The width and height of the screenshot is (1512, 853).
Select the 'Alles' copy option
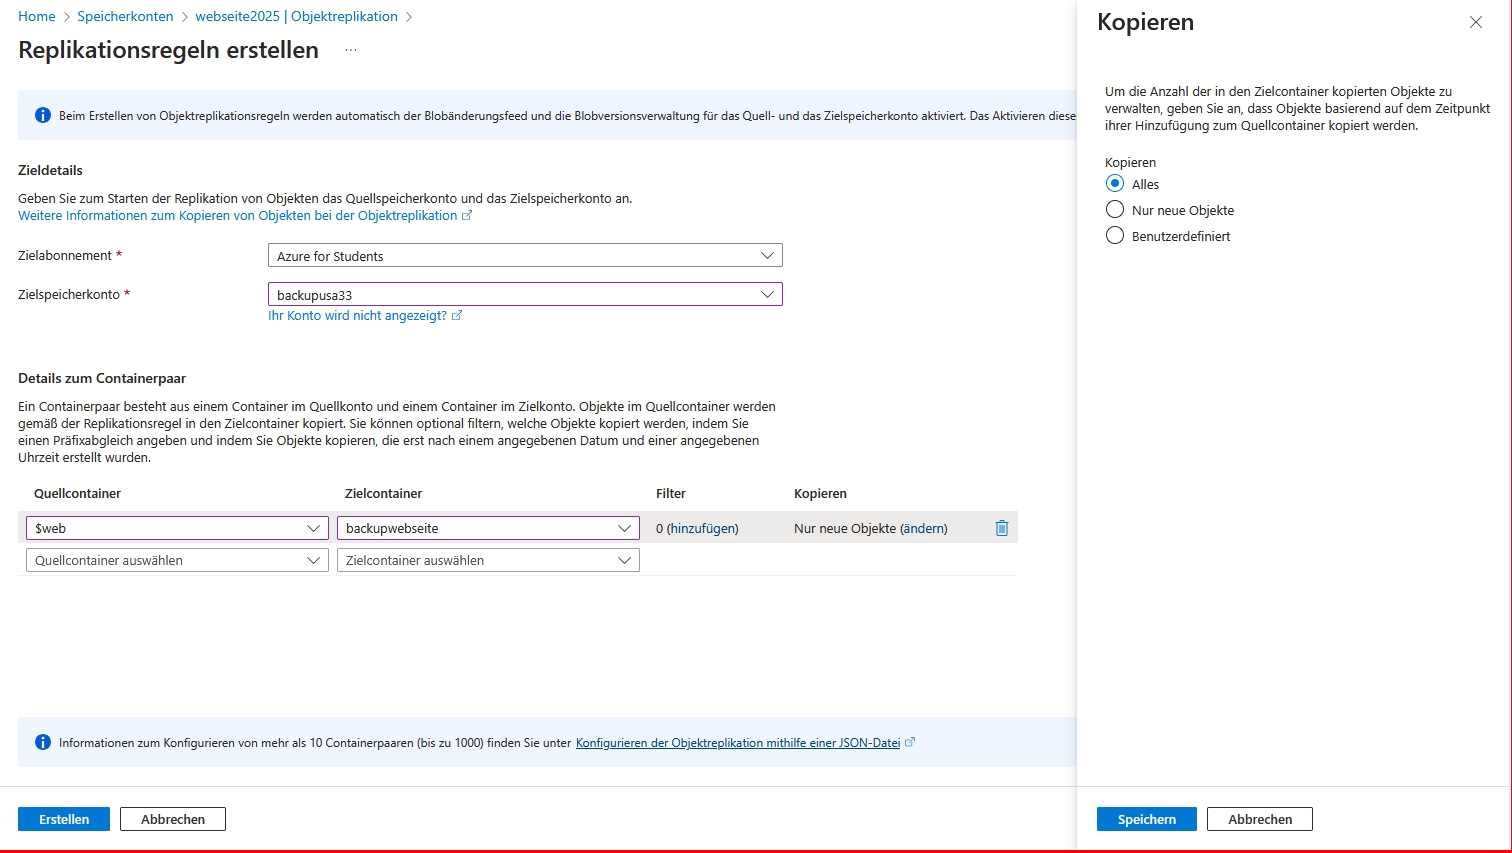1115,184
